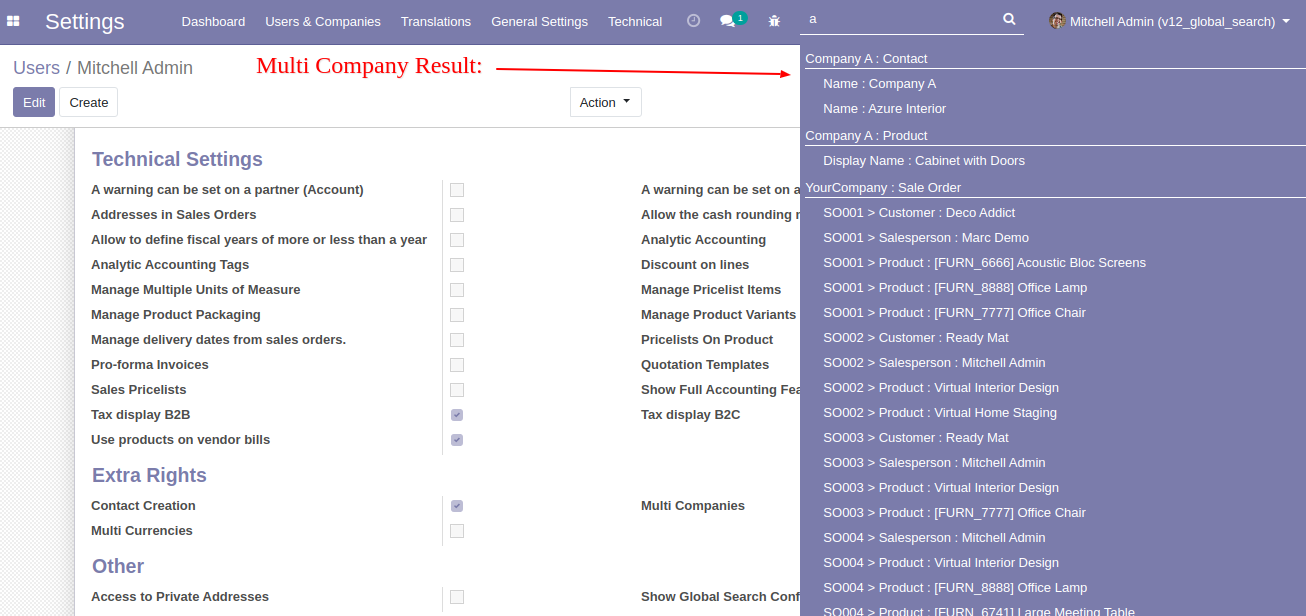Check the Pro-forma Invoices checkbox
The image size is (1306, 616).
(457, 365)
